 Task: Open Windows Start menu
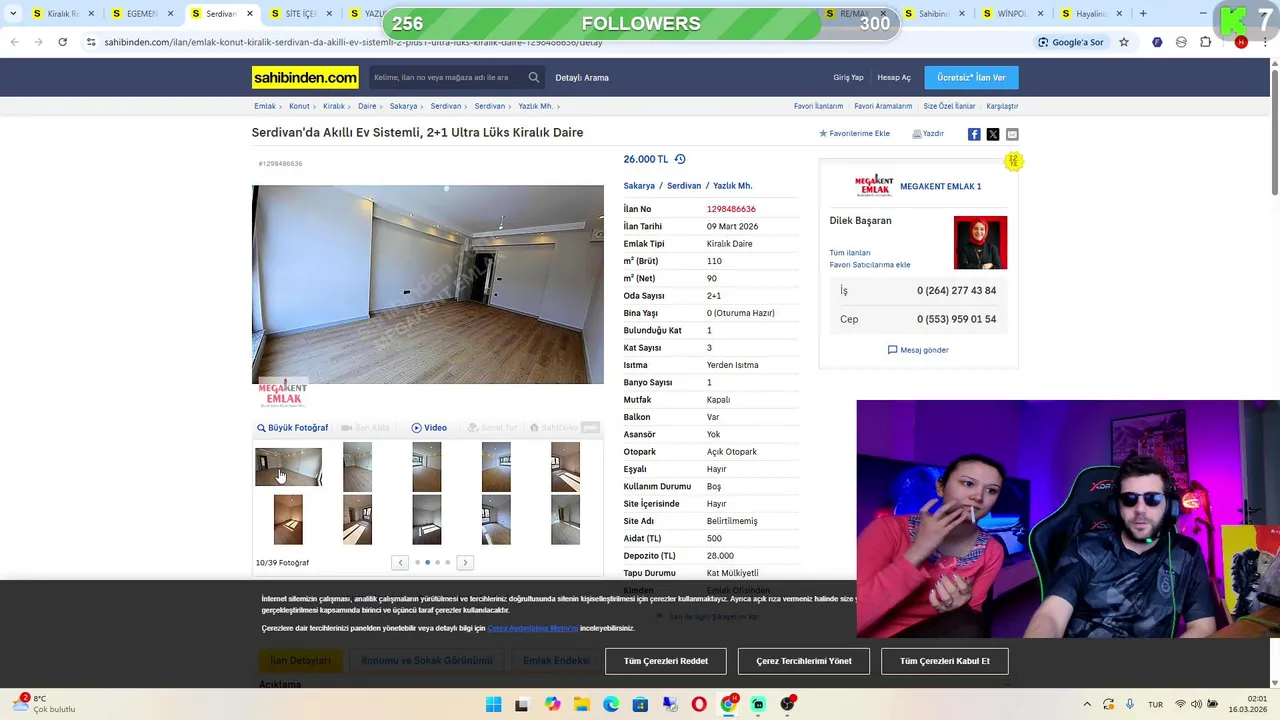(493, 705)
